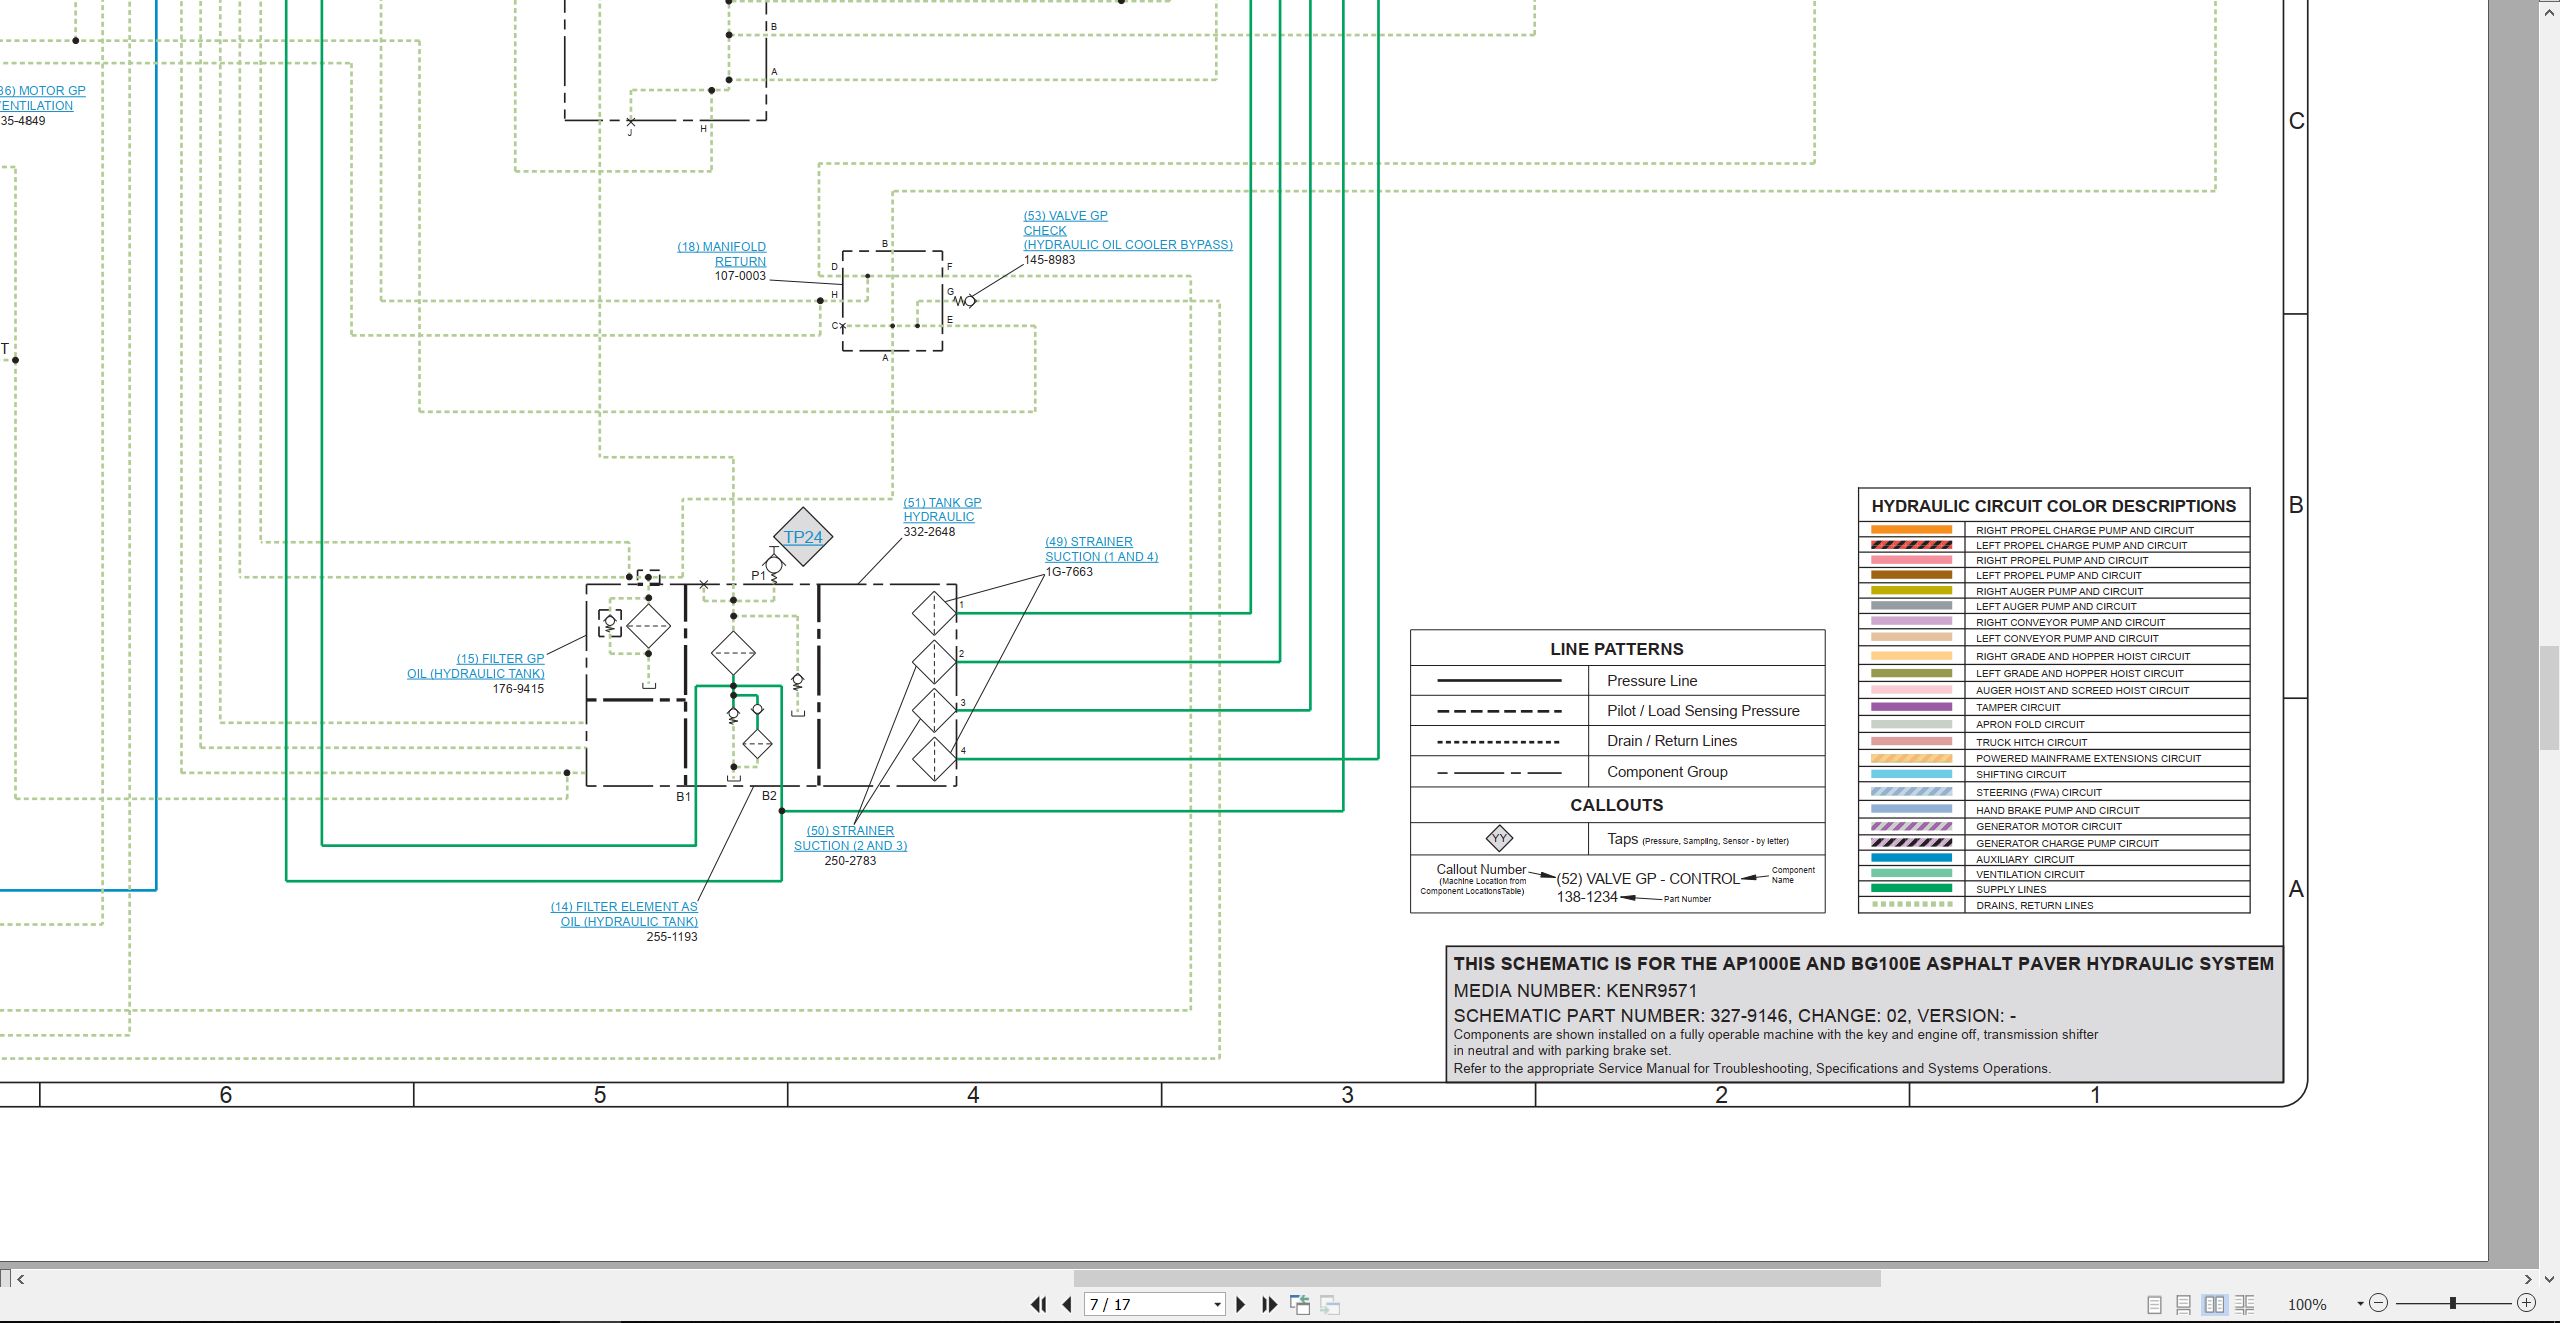Click part number 250-2783

850,861
